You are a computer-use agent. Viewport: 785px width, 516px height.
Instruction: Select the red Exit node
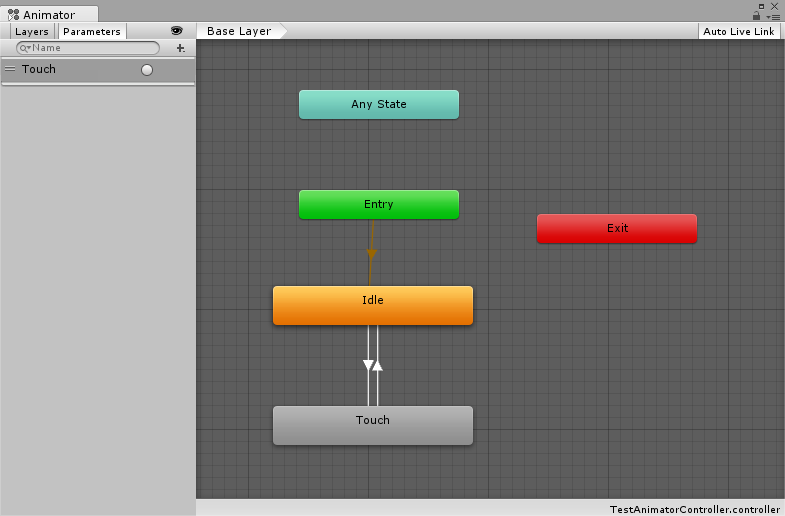(616, 228)
